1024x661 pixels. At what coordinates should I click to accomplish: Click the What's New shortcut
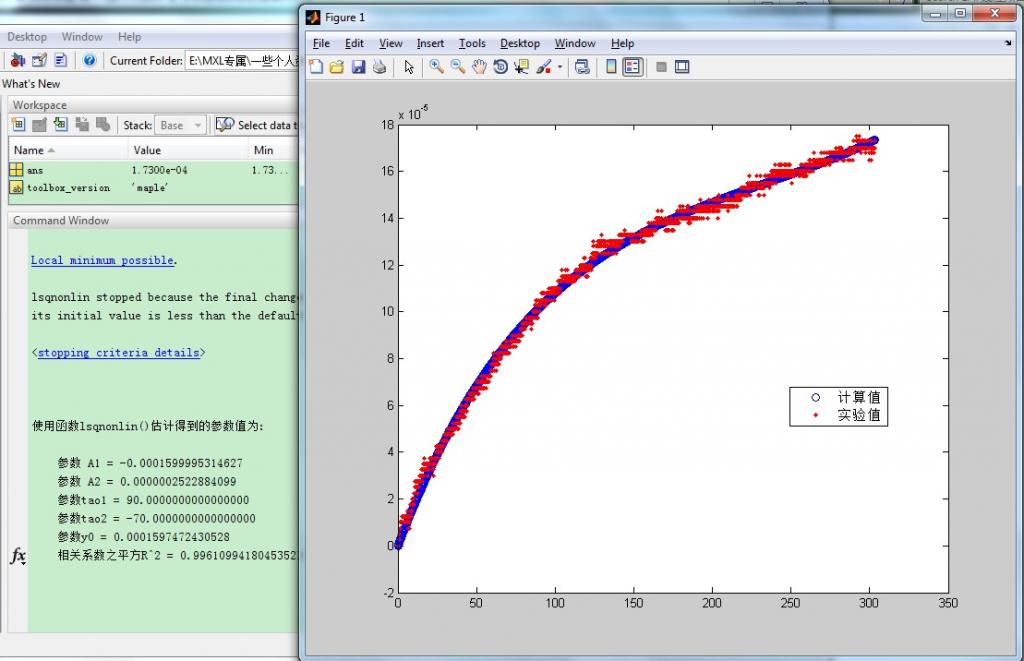coord(31,84)
